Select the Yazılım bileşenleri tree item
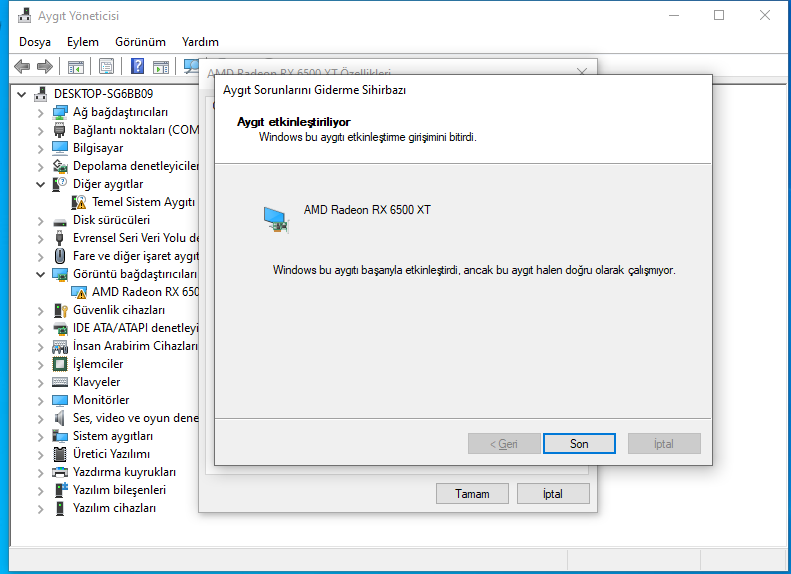791x574 pixels. coord(119,490)
